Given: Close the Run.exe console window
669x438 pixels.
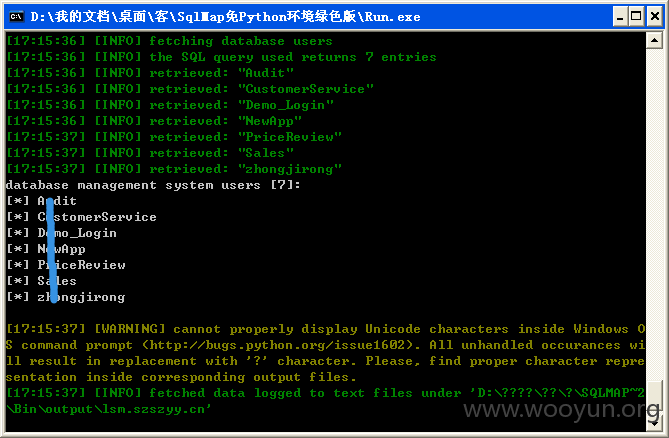Looking at the screenshot, I should coord(654,17).
